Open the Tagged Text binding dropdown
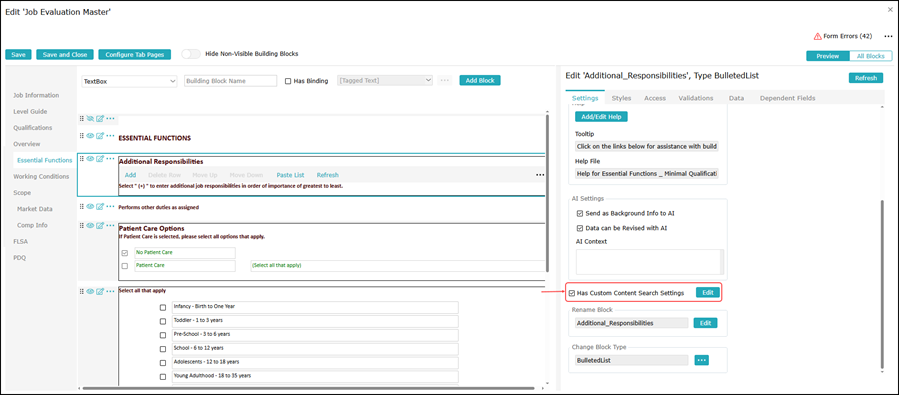The width and height of the screenshot is (899, 395). [385, 81]
